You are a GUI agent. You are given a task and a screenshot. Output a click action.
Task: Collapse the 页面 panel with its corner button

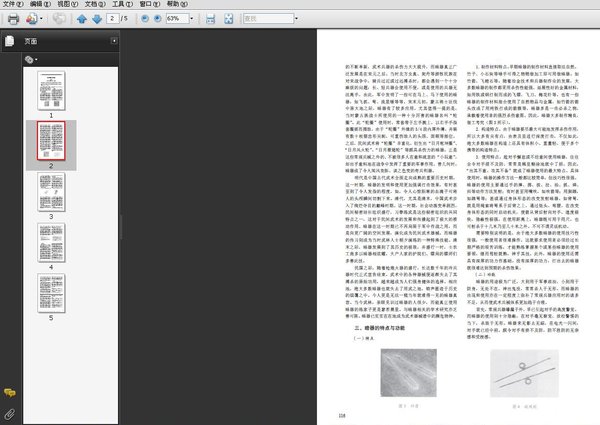click(114, 41)
